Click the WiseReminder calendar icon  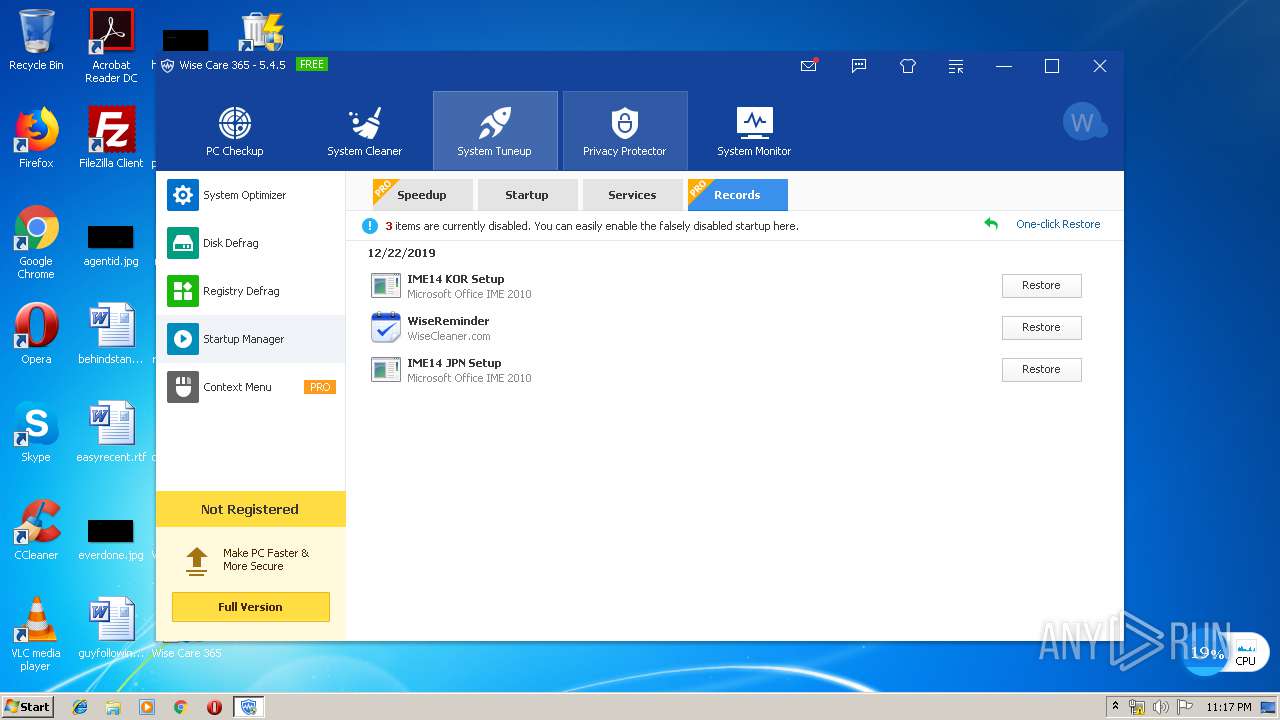[386, 328]
